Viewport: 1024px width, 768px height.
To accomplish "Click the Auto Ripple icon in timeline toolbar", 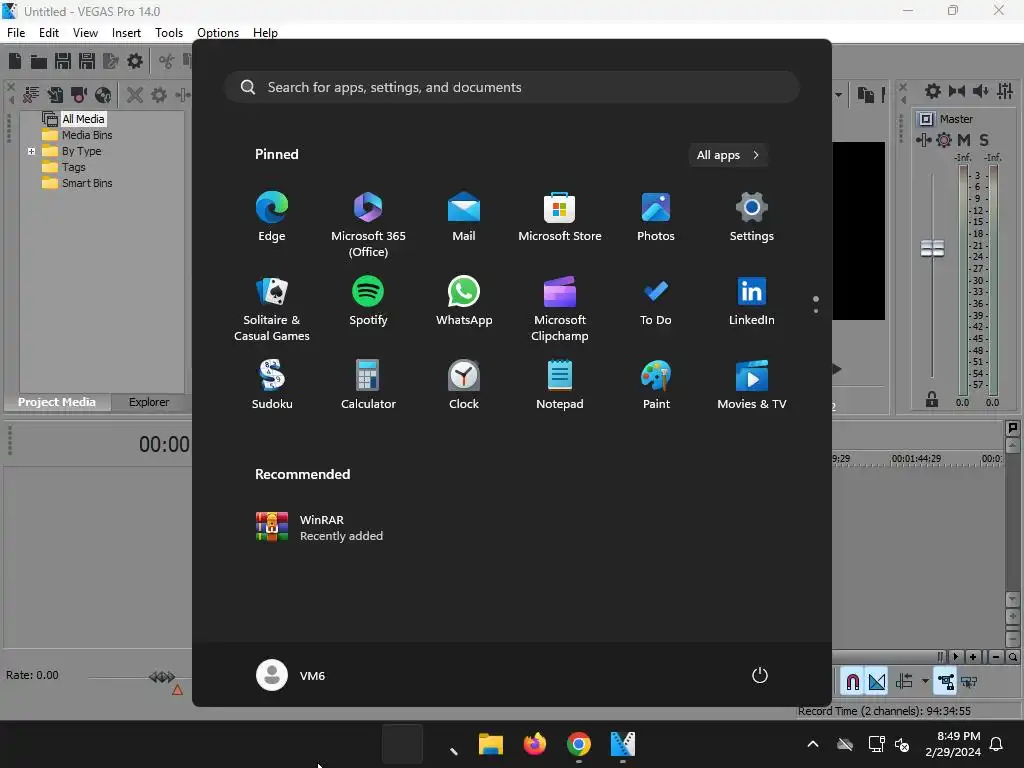I will 904,682.
